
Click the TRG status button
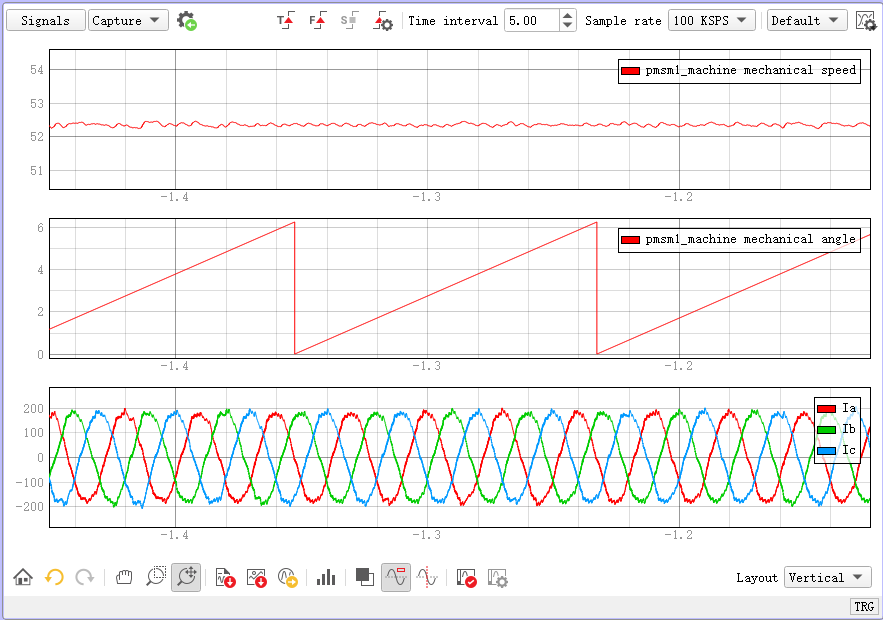click(x=864, y=607)
